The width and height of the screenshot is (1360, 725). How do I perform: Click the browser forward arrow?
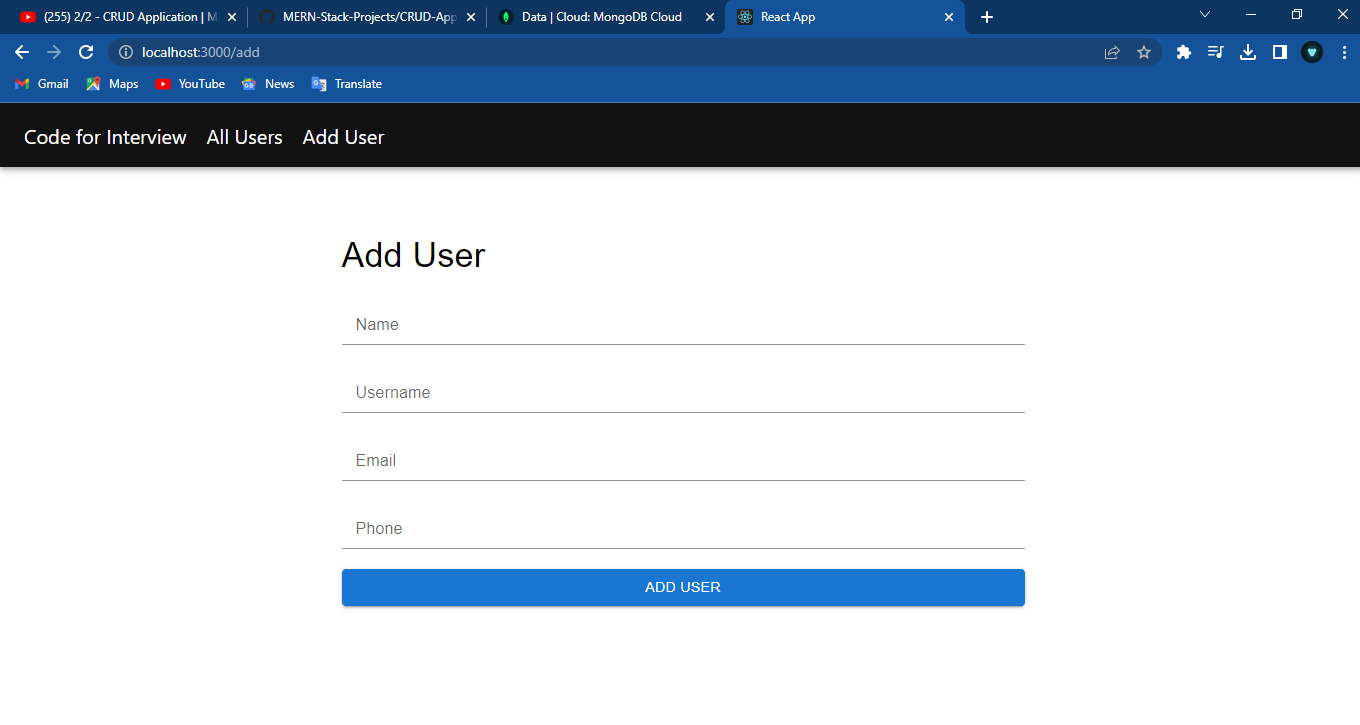[x=54, y=52]
